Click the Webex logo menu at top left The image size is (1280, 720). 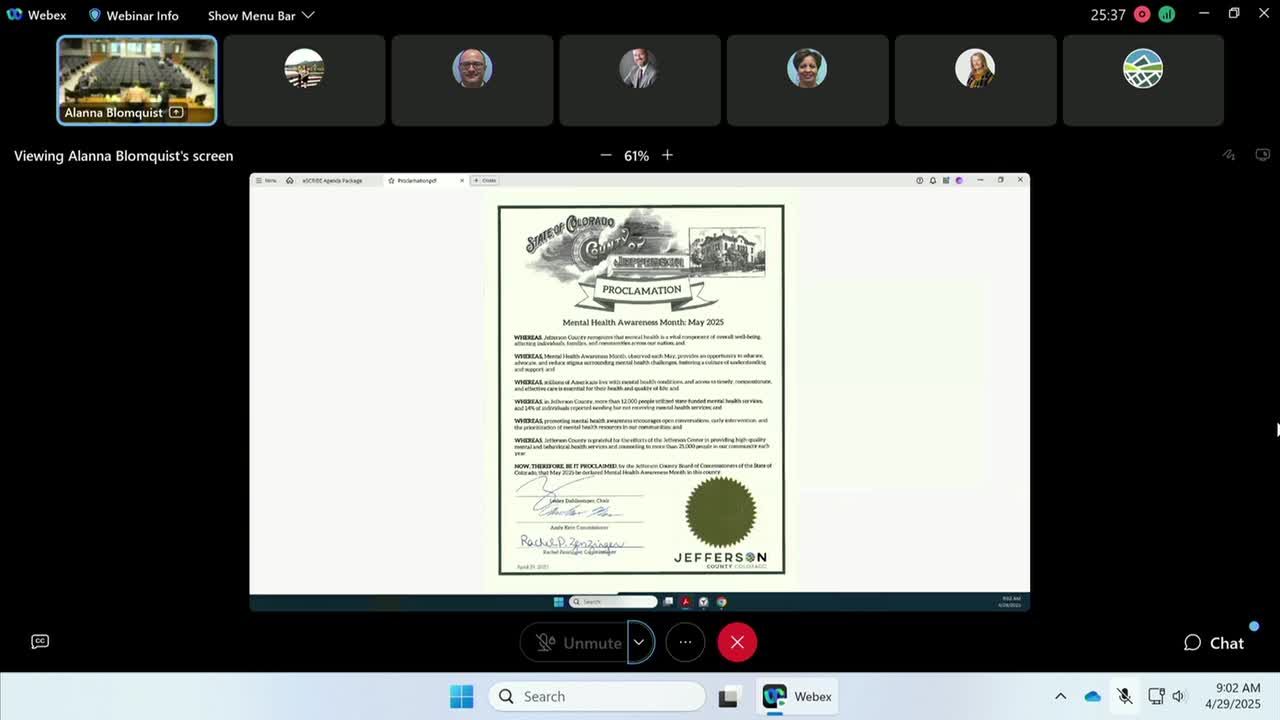pyautogui.click(x=36, y=15)
